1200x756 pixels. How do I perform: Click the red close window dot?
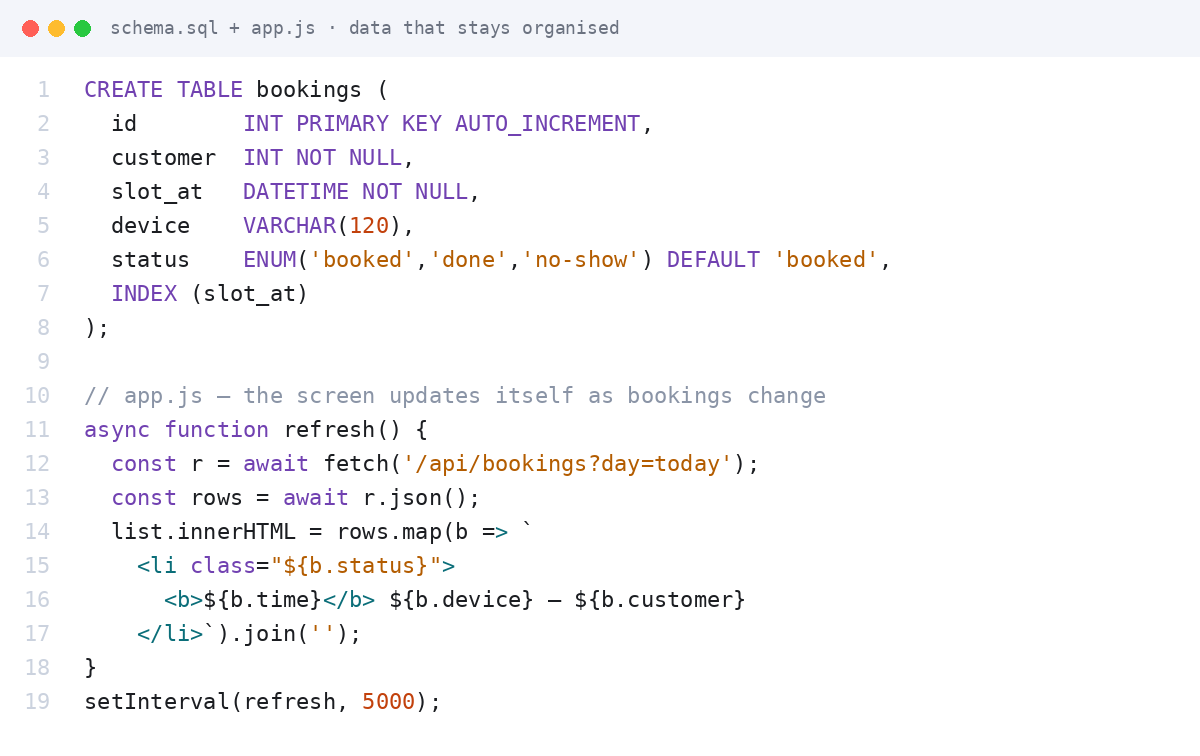point(30,28)
